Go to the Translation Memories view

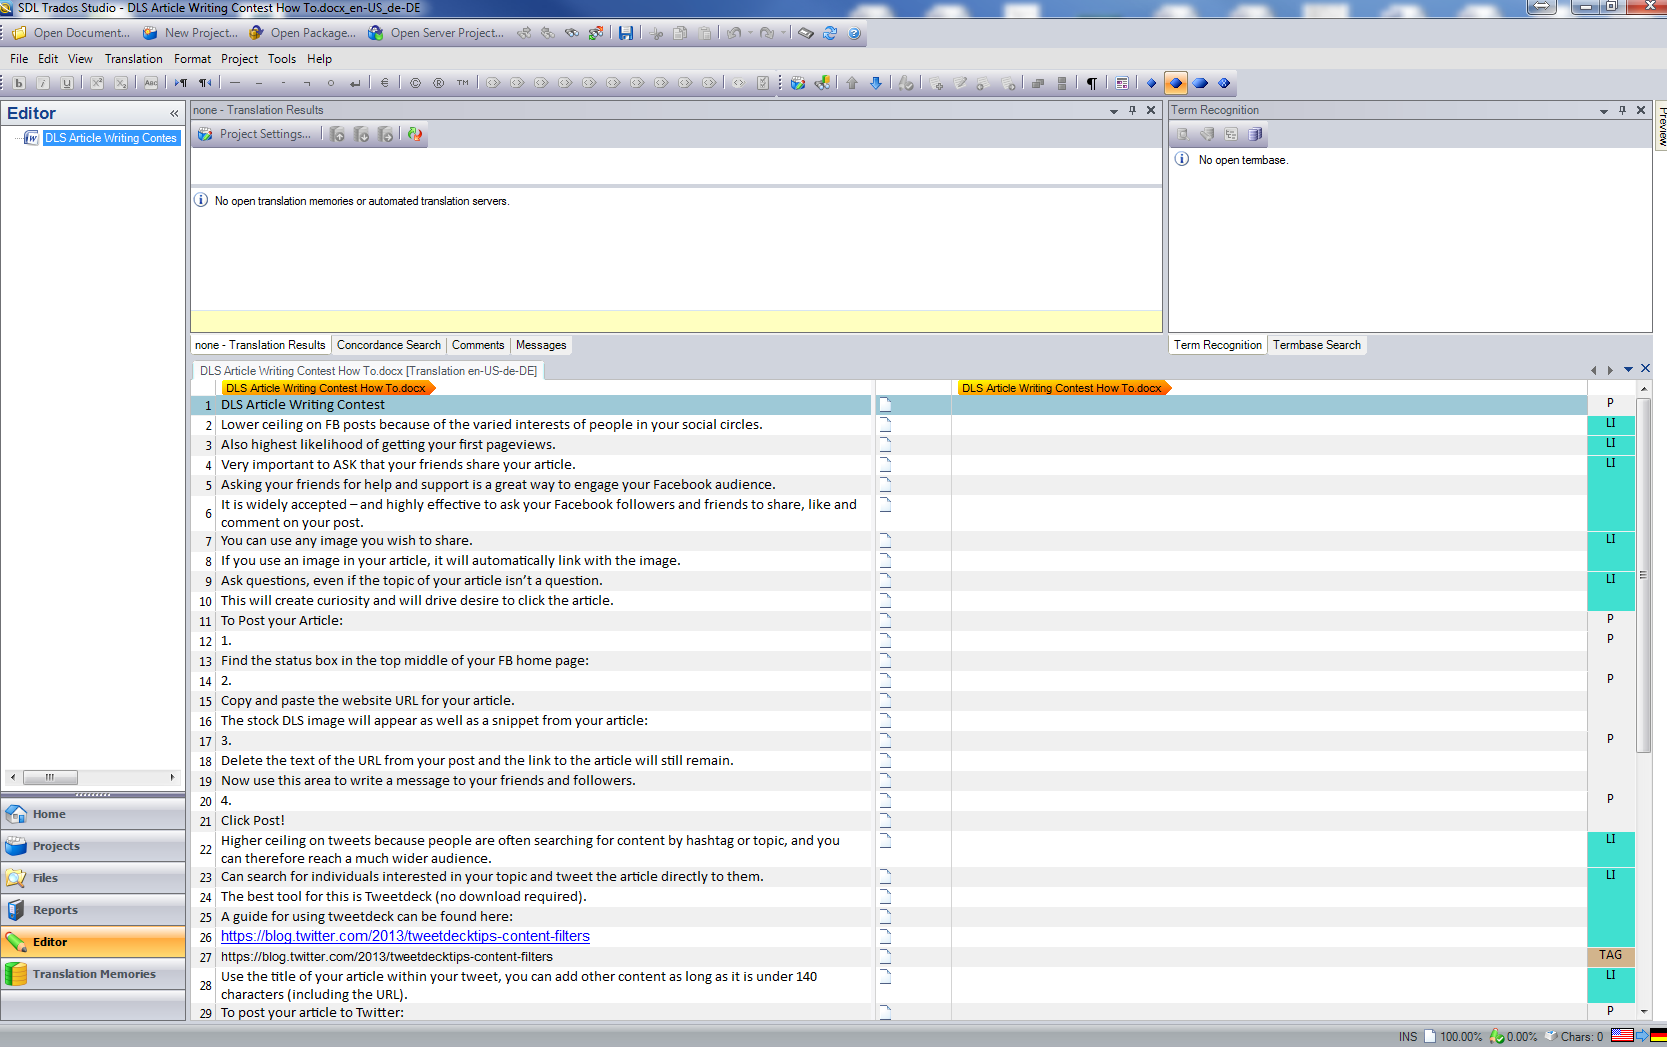point(93,974)
